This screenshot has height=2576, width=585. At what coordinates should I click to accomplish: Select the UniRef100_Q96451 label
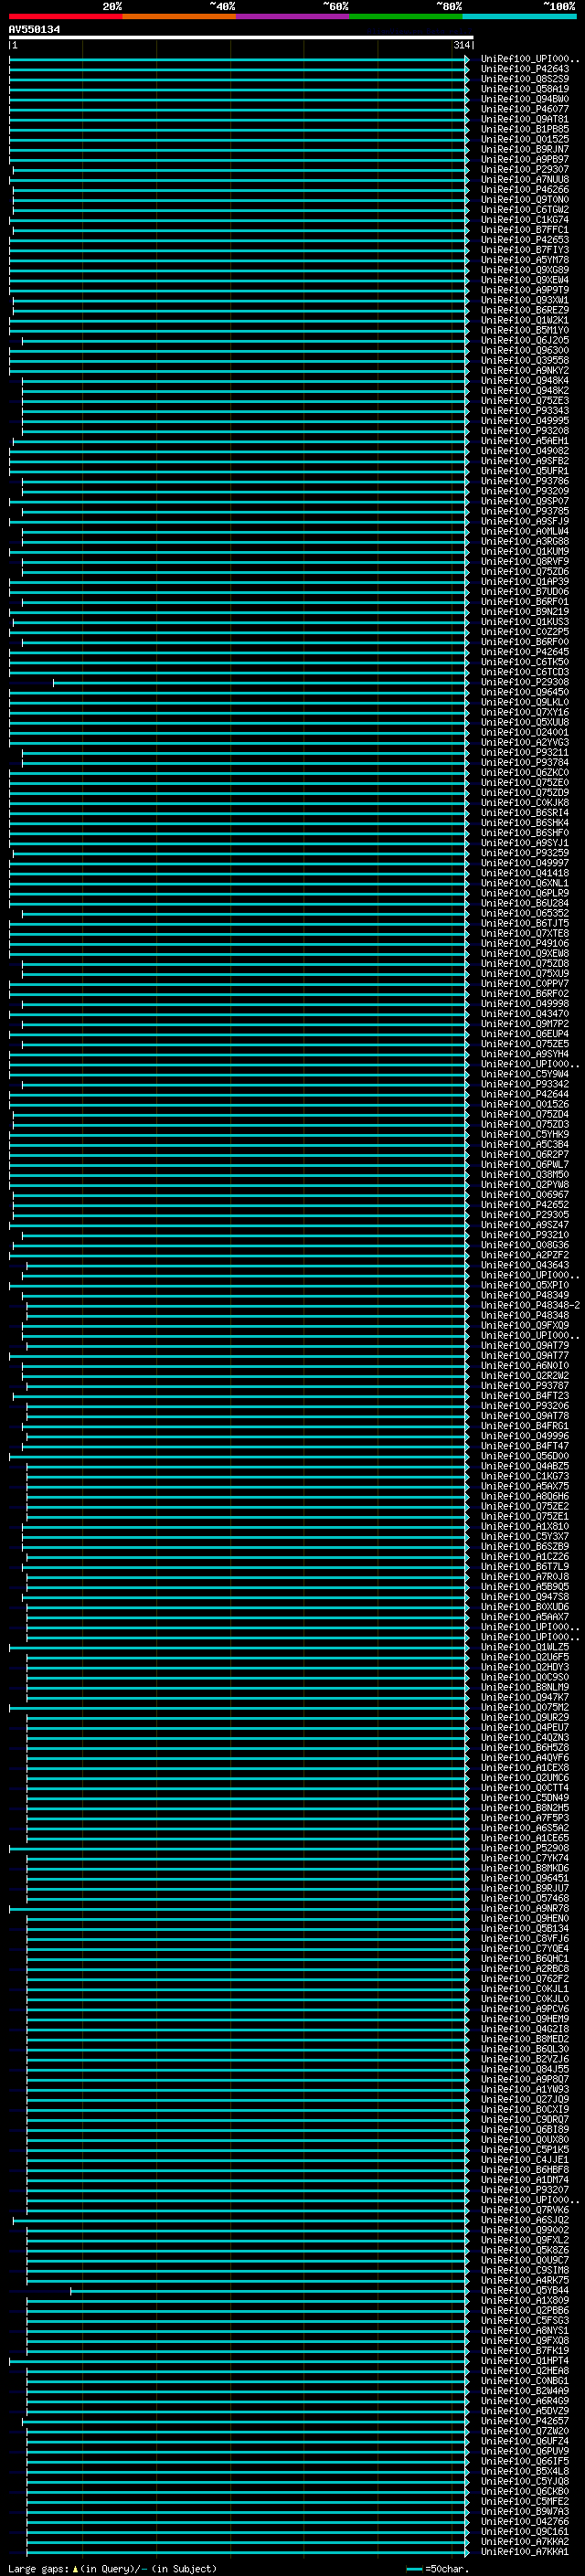(525, 1879)
